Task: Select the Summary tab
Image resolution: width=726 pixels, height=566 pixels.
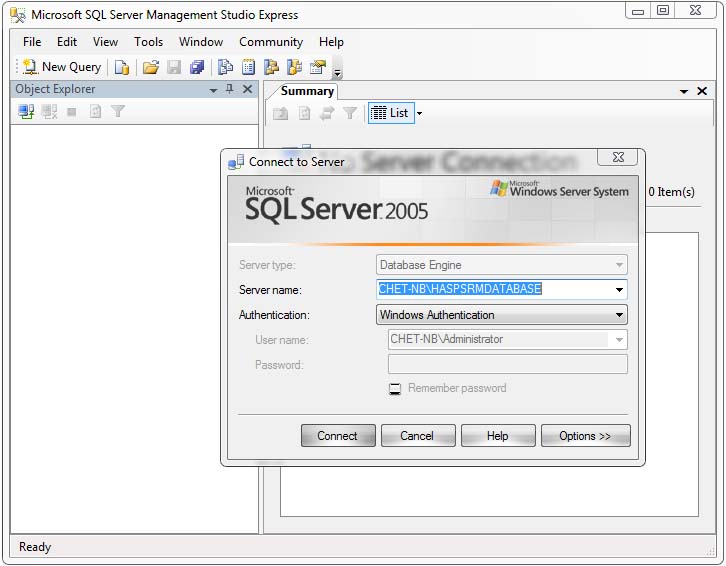Action: coord(307,91)
